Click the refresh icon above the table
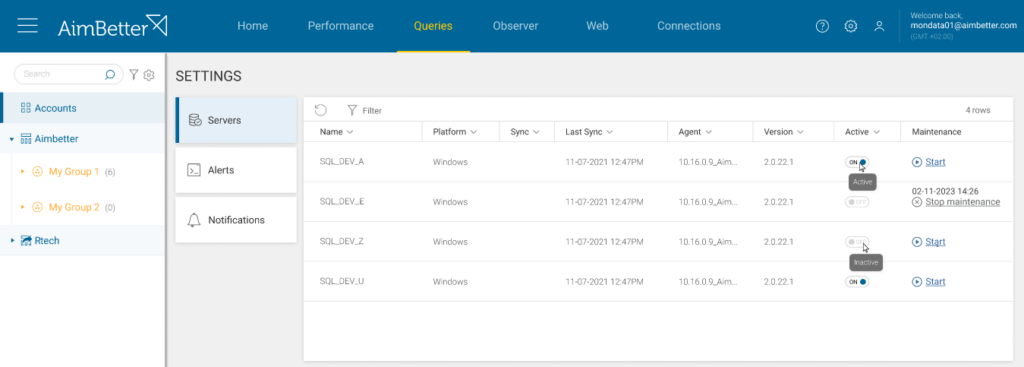 [321, 110]
